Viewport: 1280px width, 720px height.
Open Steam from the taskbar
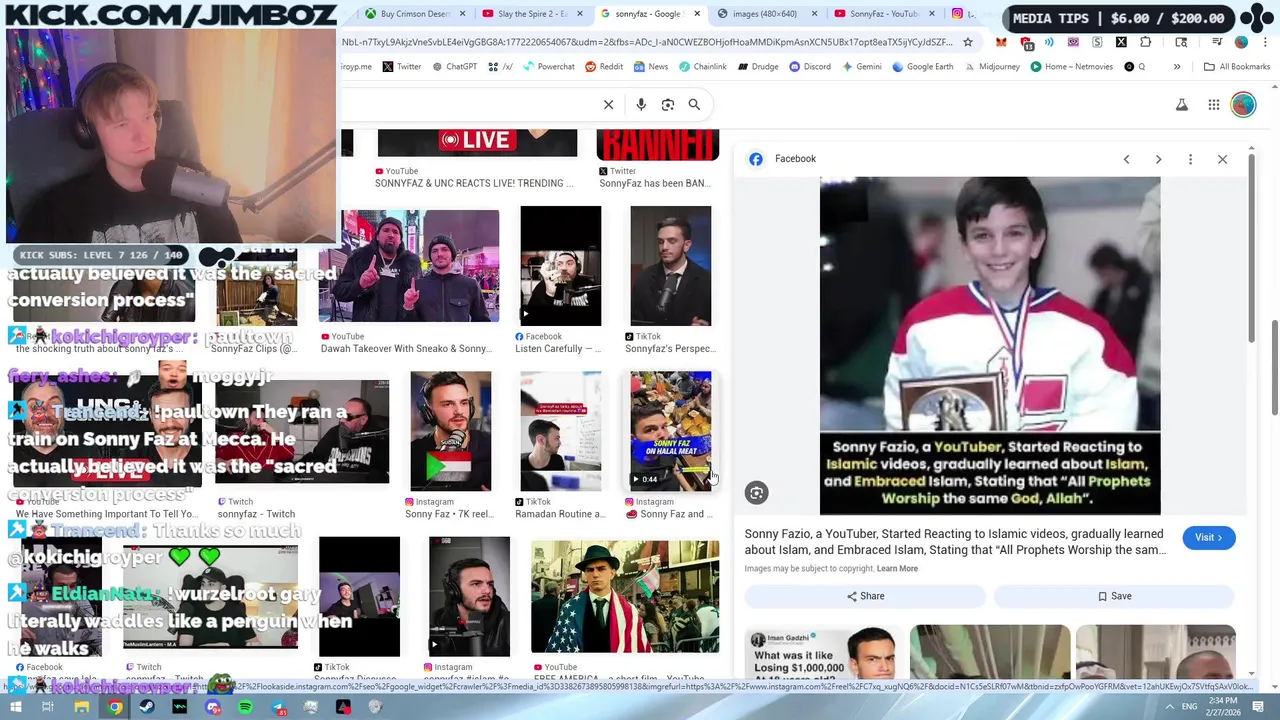point(147,707)
